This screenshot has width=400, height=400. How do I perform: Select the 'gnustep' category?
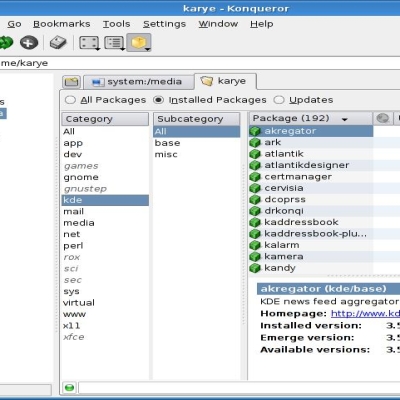(105, 189)
